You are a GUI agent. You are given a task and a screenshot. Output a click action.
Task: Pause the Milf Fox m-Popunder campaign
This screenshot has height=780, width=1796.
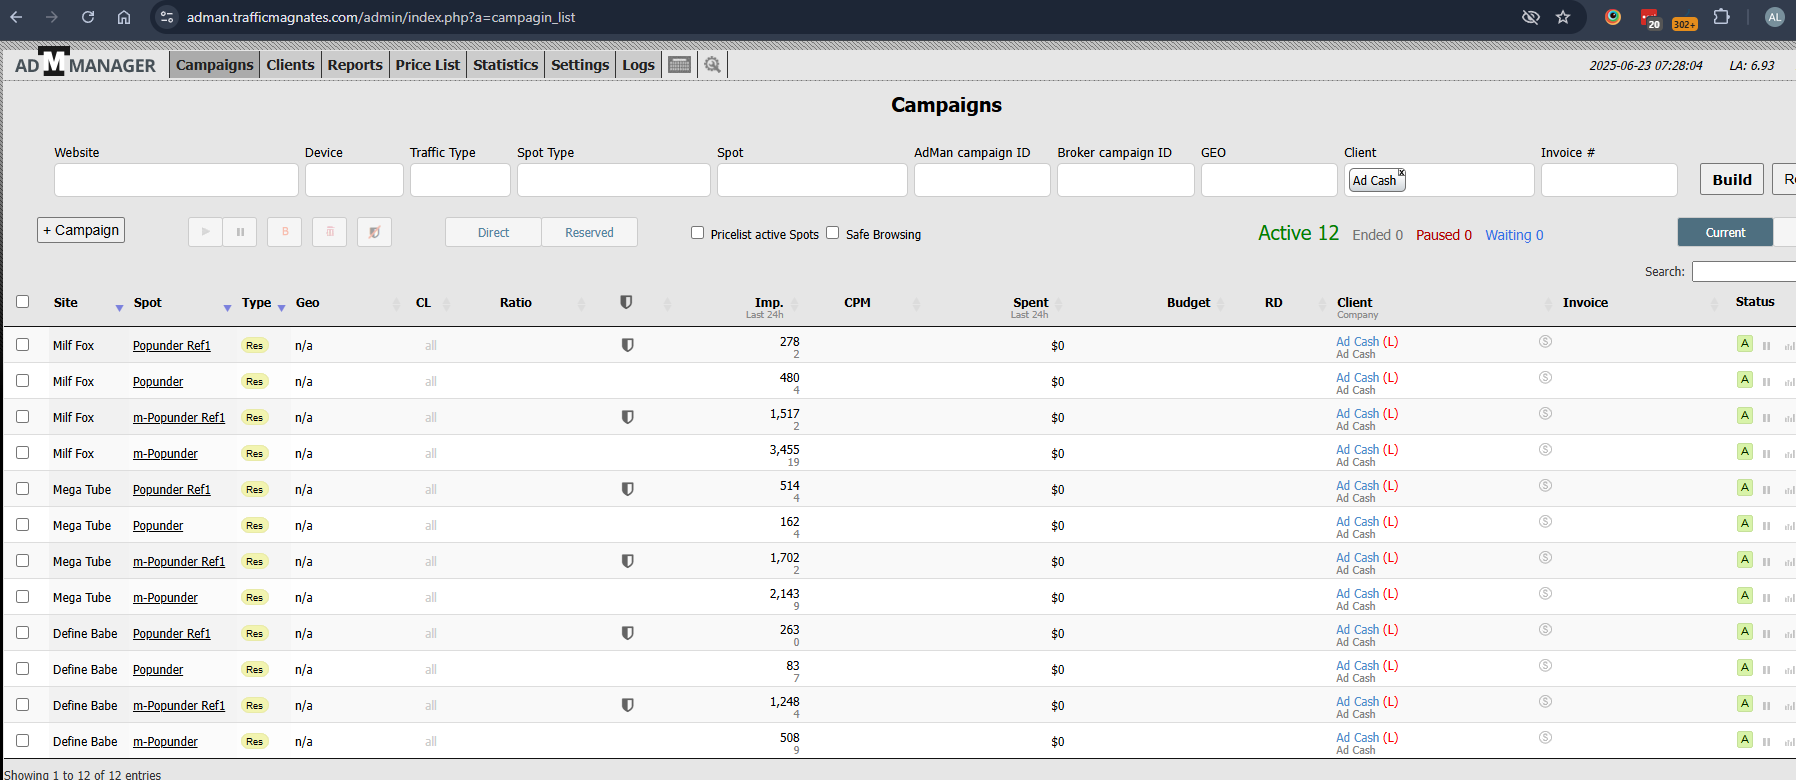(x=1766, y=454)
